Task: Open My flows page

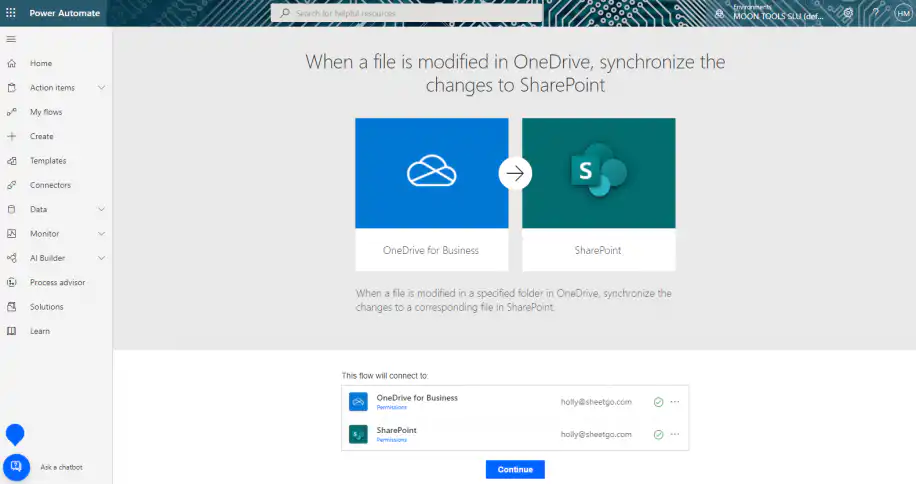Action: click(x=46, y=112)
